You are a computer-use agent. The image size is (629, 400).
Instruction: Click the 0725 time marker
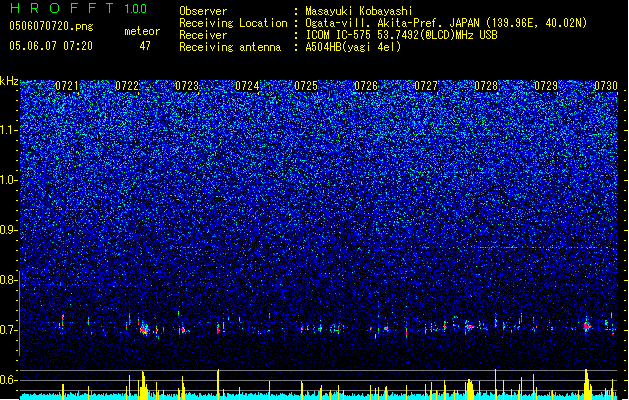(x=306, y=86)
